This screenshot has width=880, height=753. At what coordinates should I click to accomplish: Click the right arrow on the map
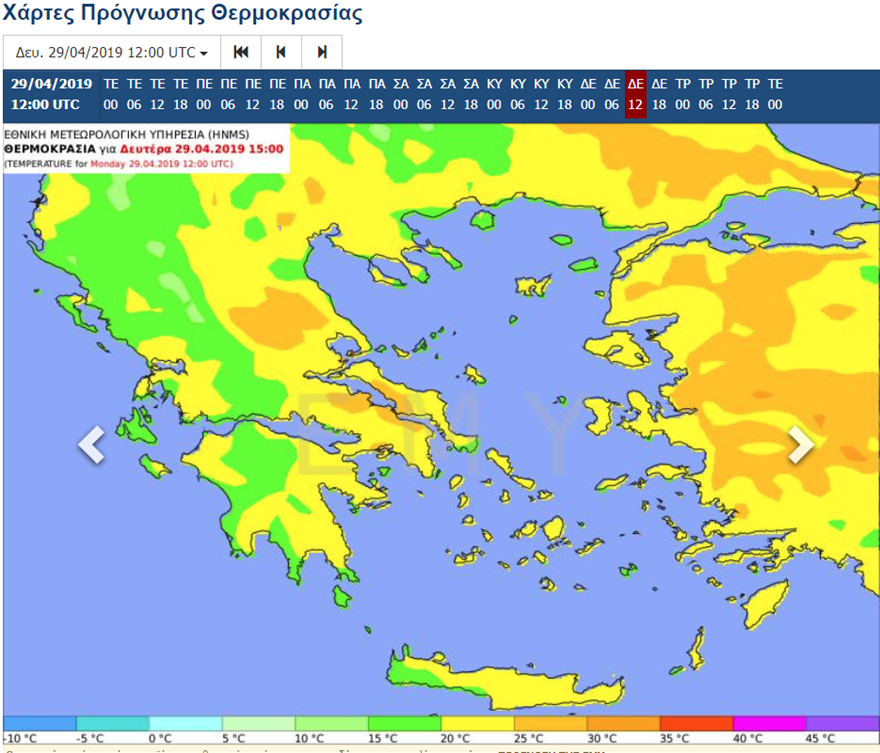801,445
